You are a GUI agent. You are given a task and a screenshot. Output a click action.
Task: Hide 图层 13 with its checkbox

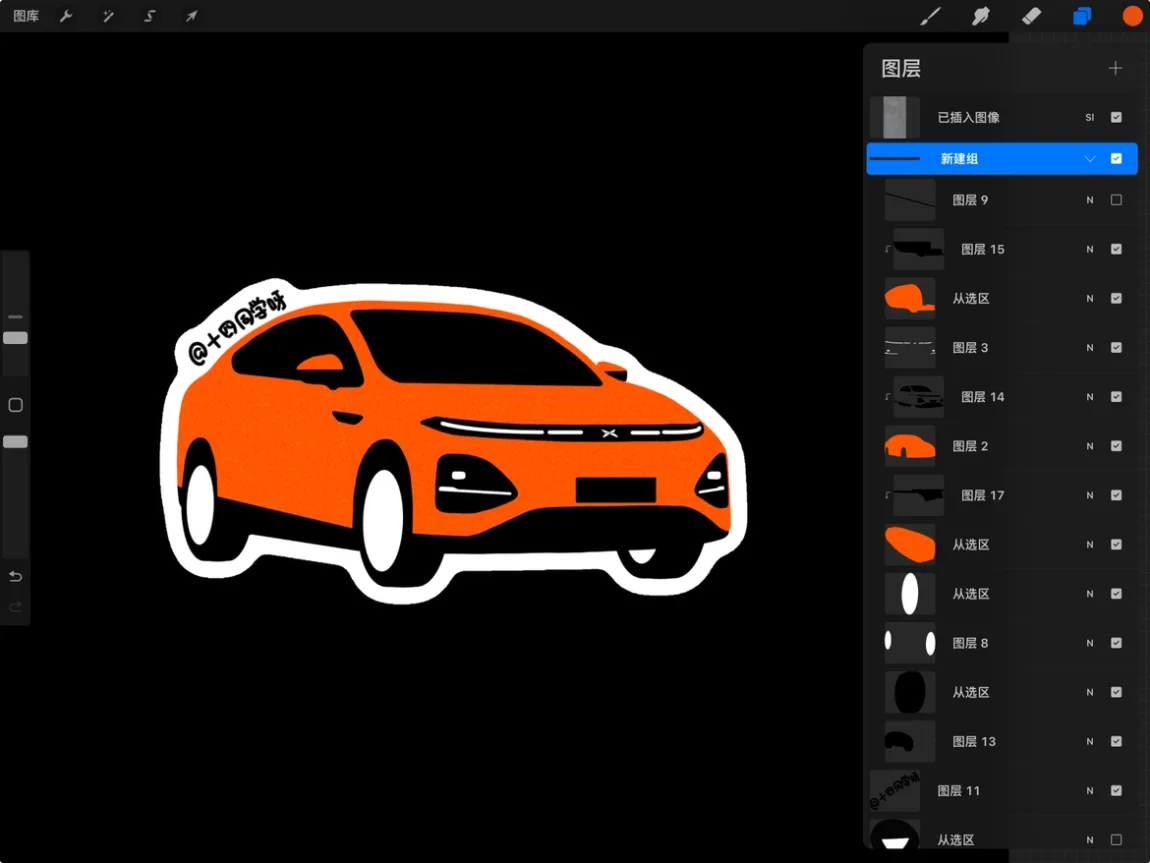click(x=1116, y=741)
